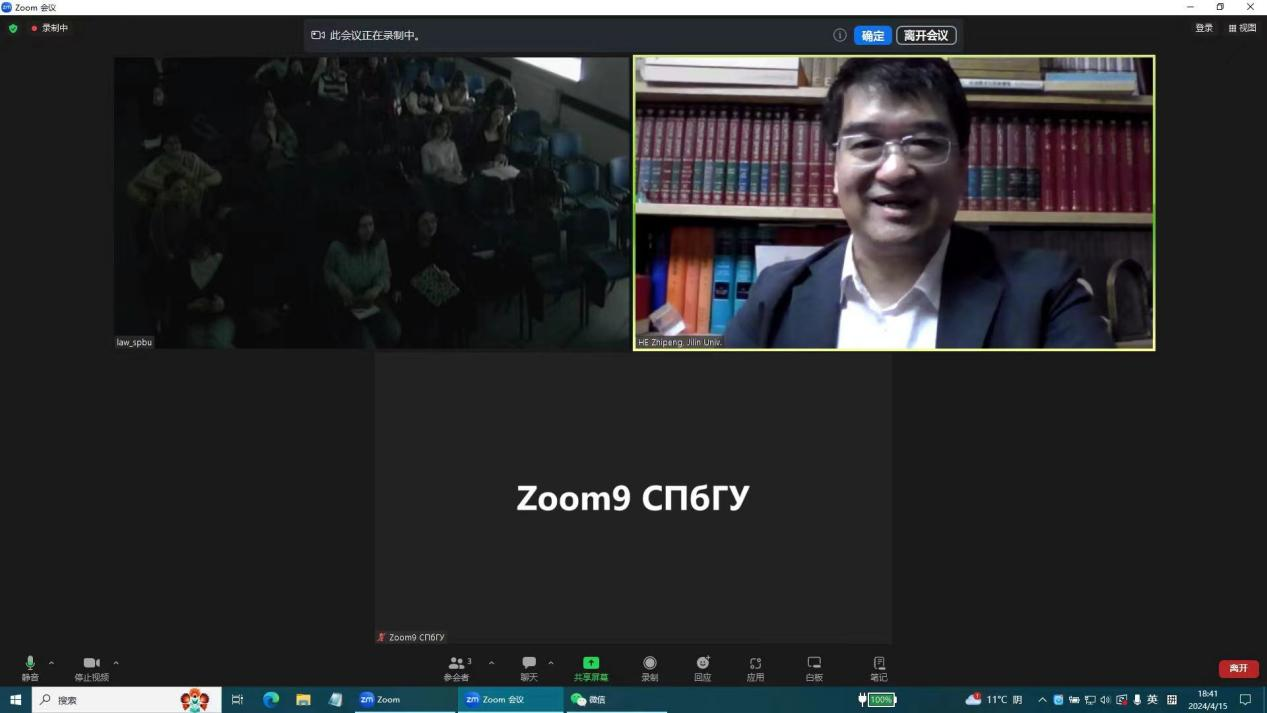
Task: Expand the arrow next to Participants
Action: click(491, 663)
